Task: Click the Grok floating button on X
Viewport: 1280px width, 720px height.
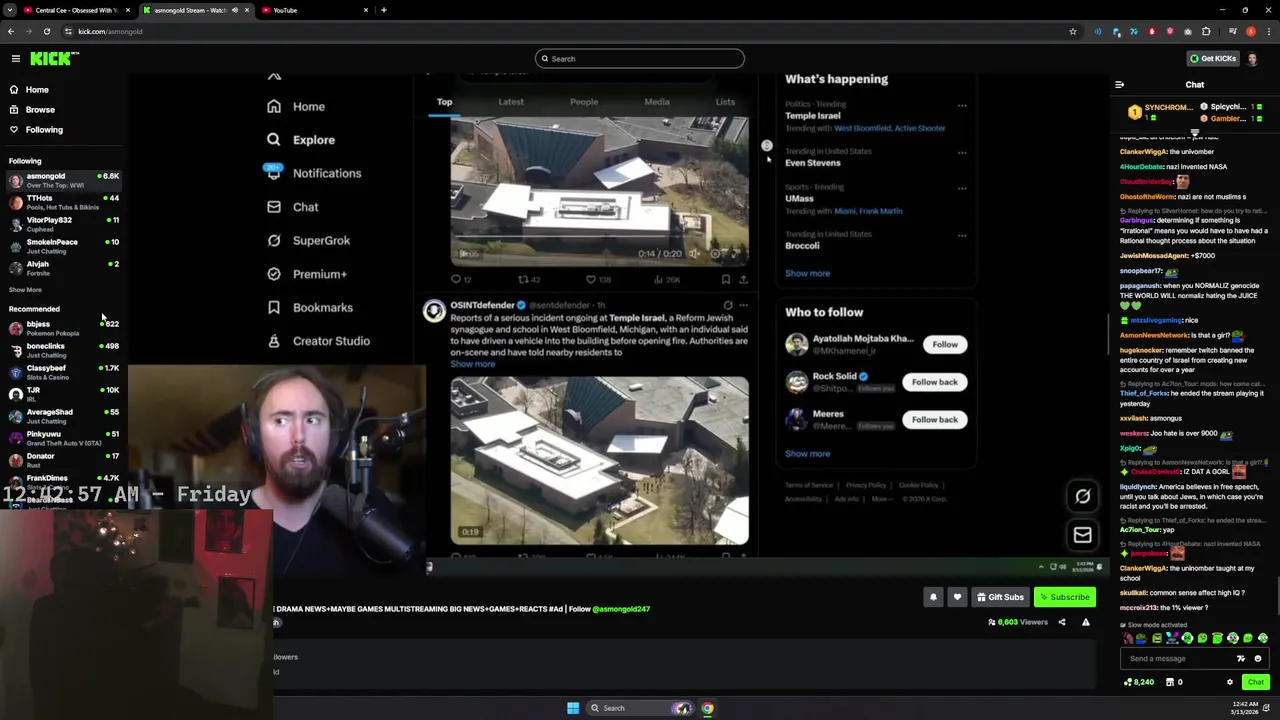Action: click(1082, 496)
